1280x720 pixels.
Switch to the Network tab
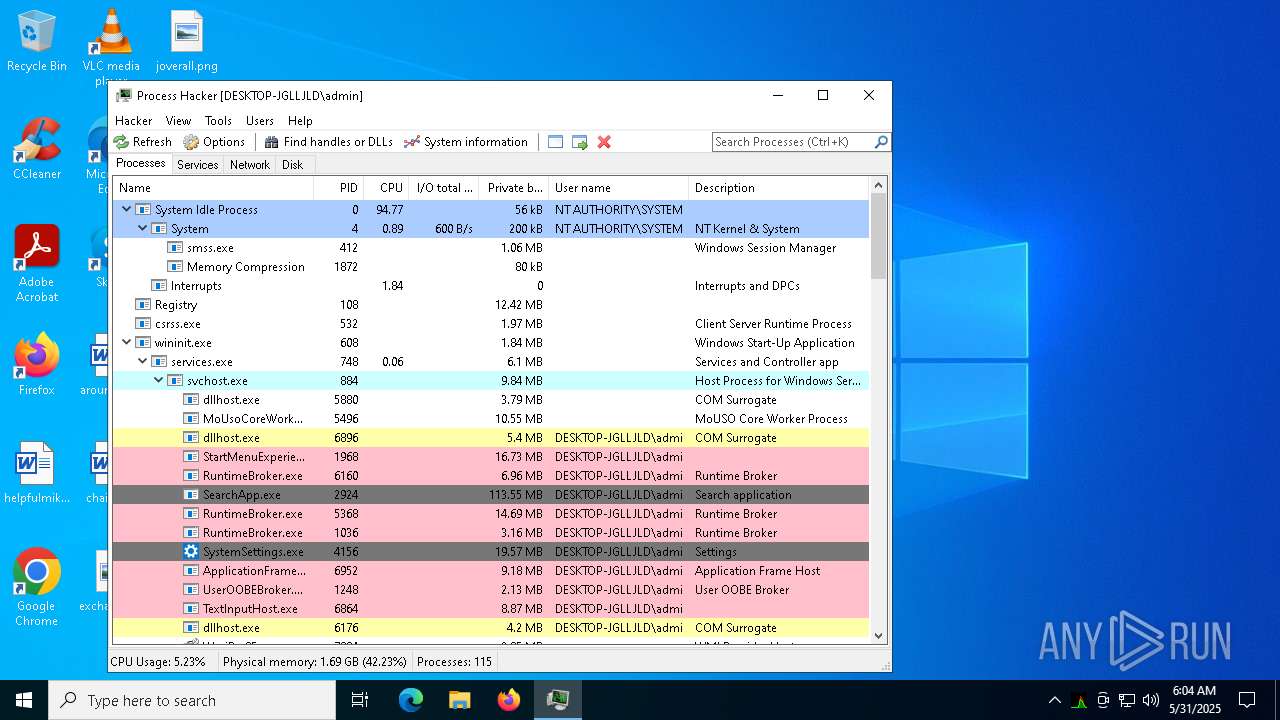click(x=250, y=165)
